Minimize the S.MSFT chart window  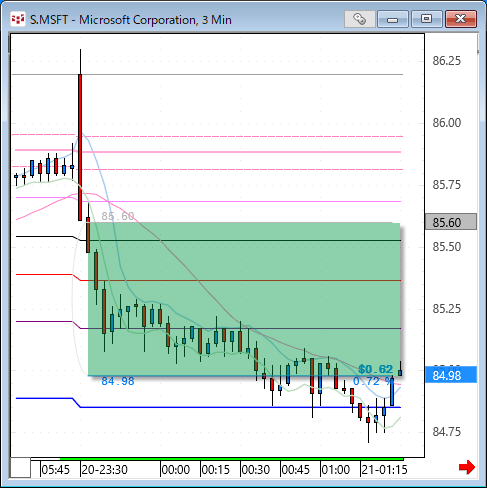393,19
